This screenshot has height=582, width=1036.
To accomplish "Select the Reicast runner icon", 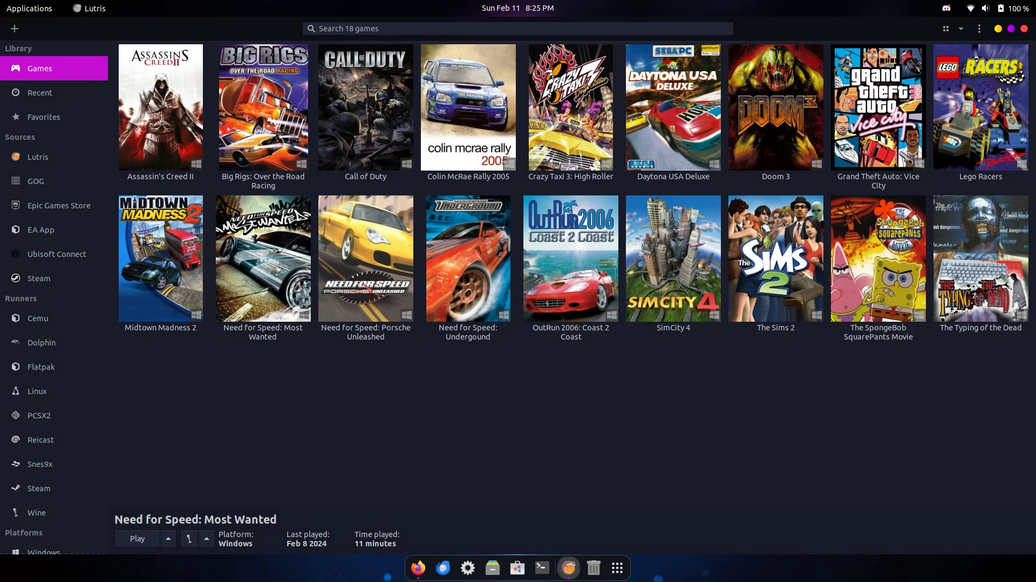I will click(16, 439).
